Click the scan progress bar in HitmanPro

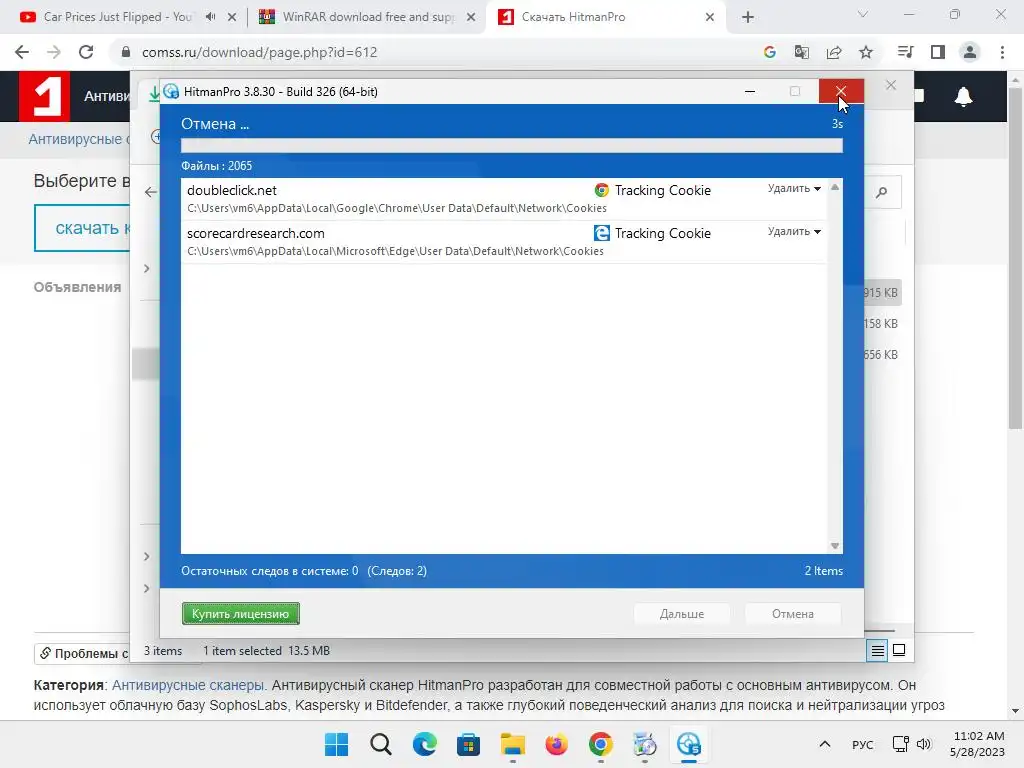tap(511, 146)
